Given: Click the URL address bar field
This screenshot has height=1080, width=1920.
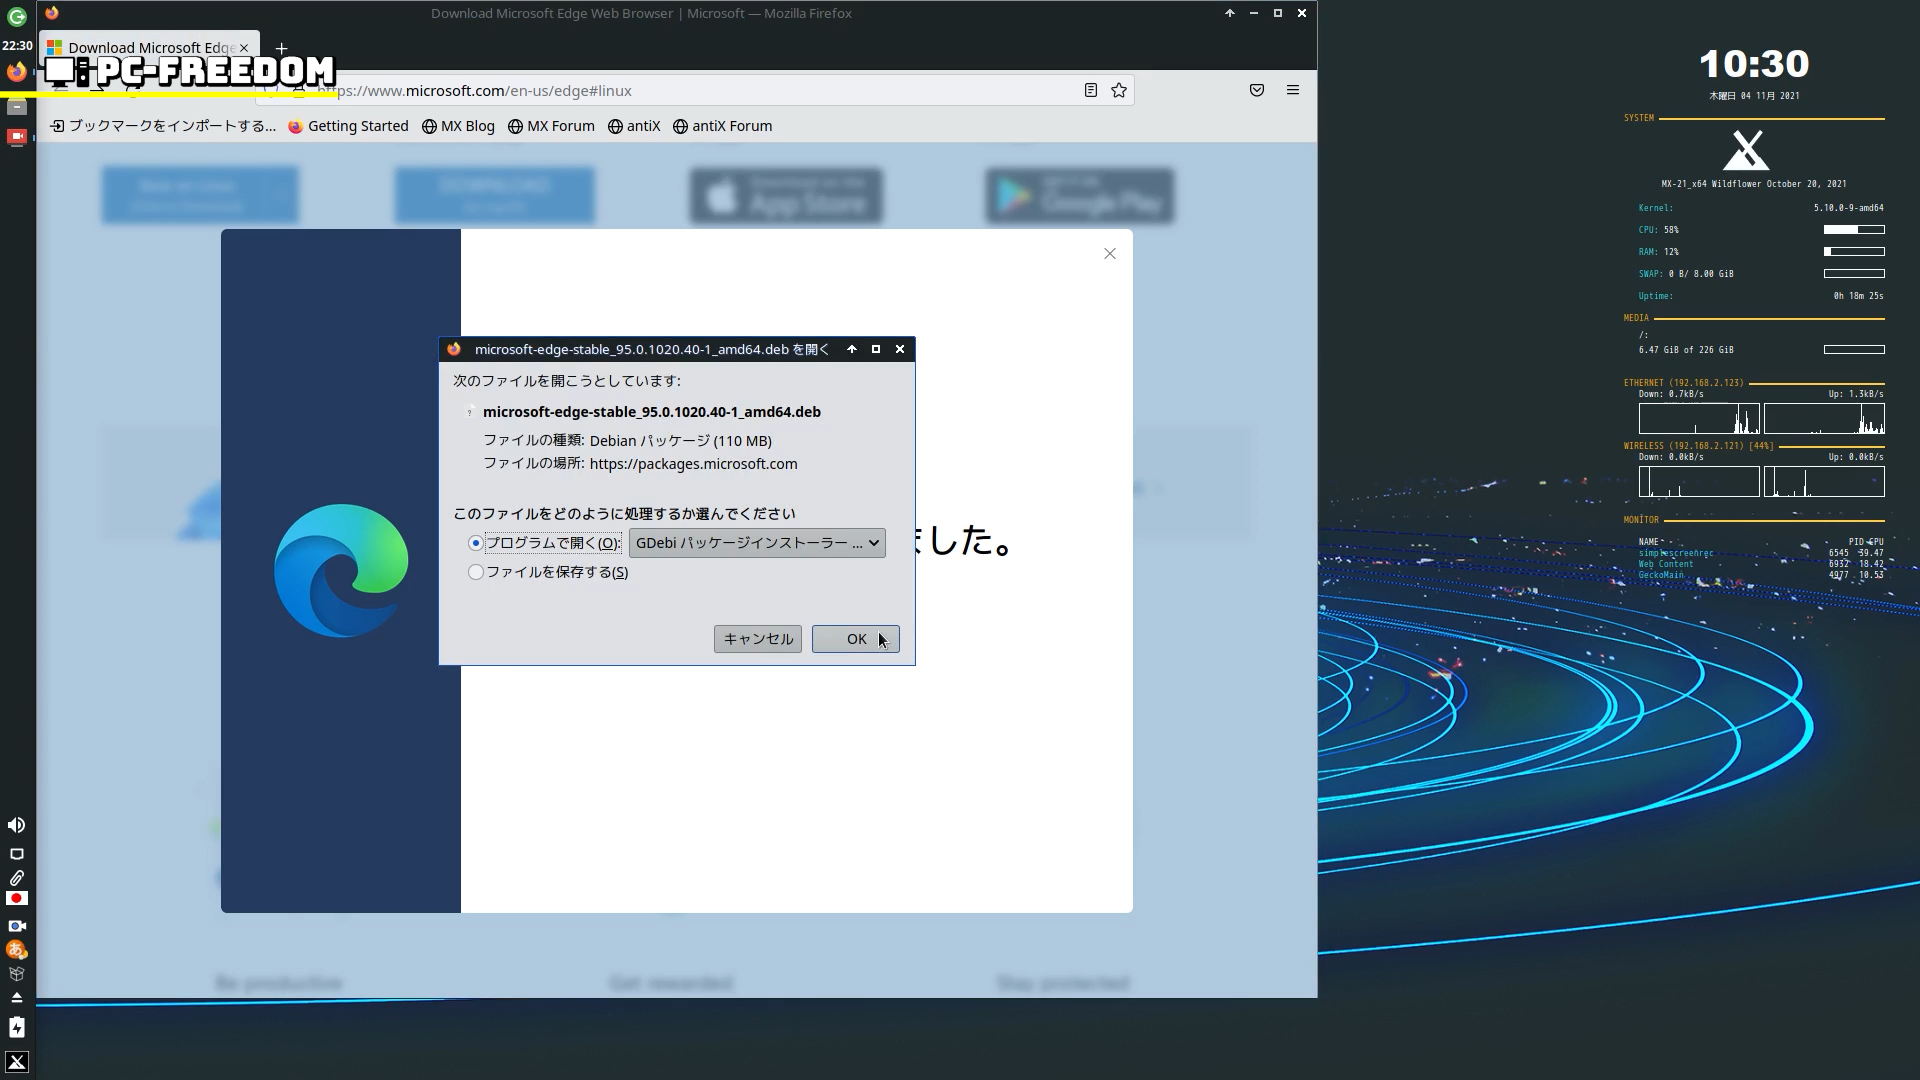Looking at the screenshot, I should point(700,91).
